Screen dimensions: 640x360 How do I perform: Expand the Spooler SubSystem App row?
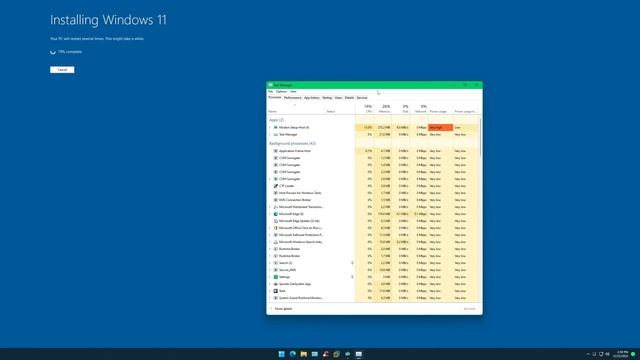pos(270,284)
